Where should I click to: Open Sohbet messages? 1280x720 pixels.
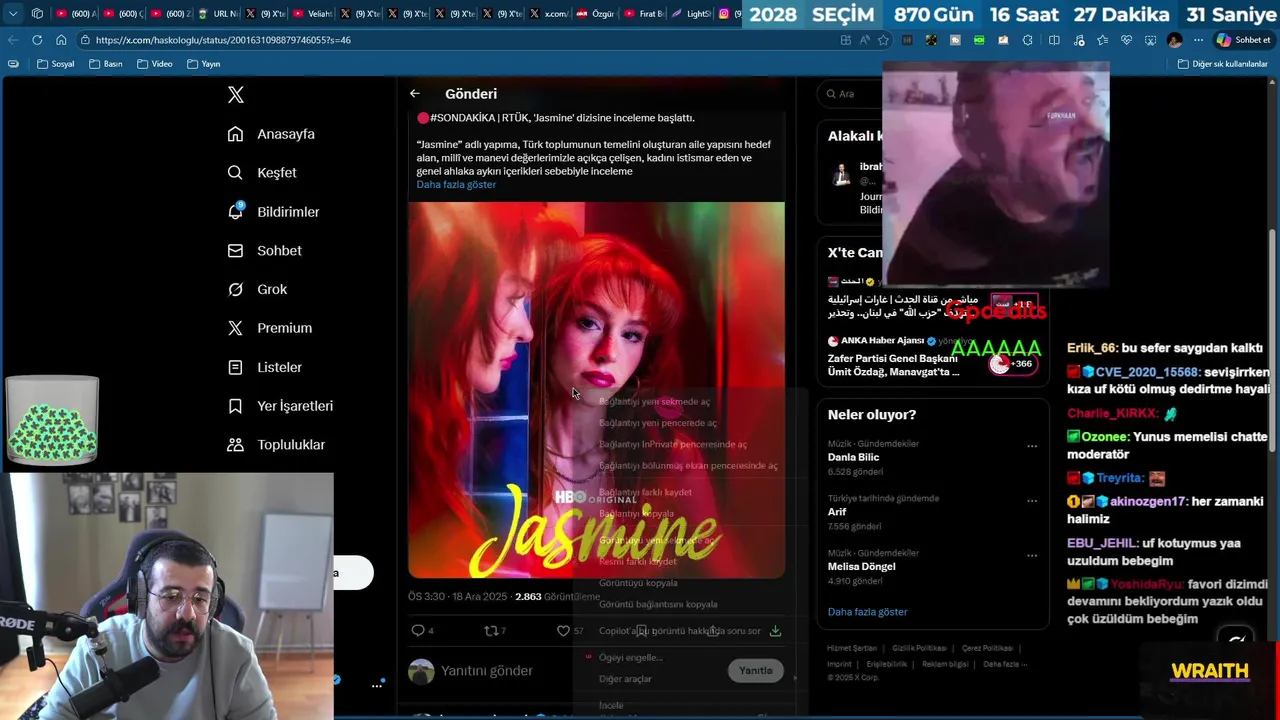[x=265, y=251]
